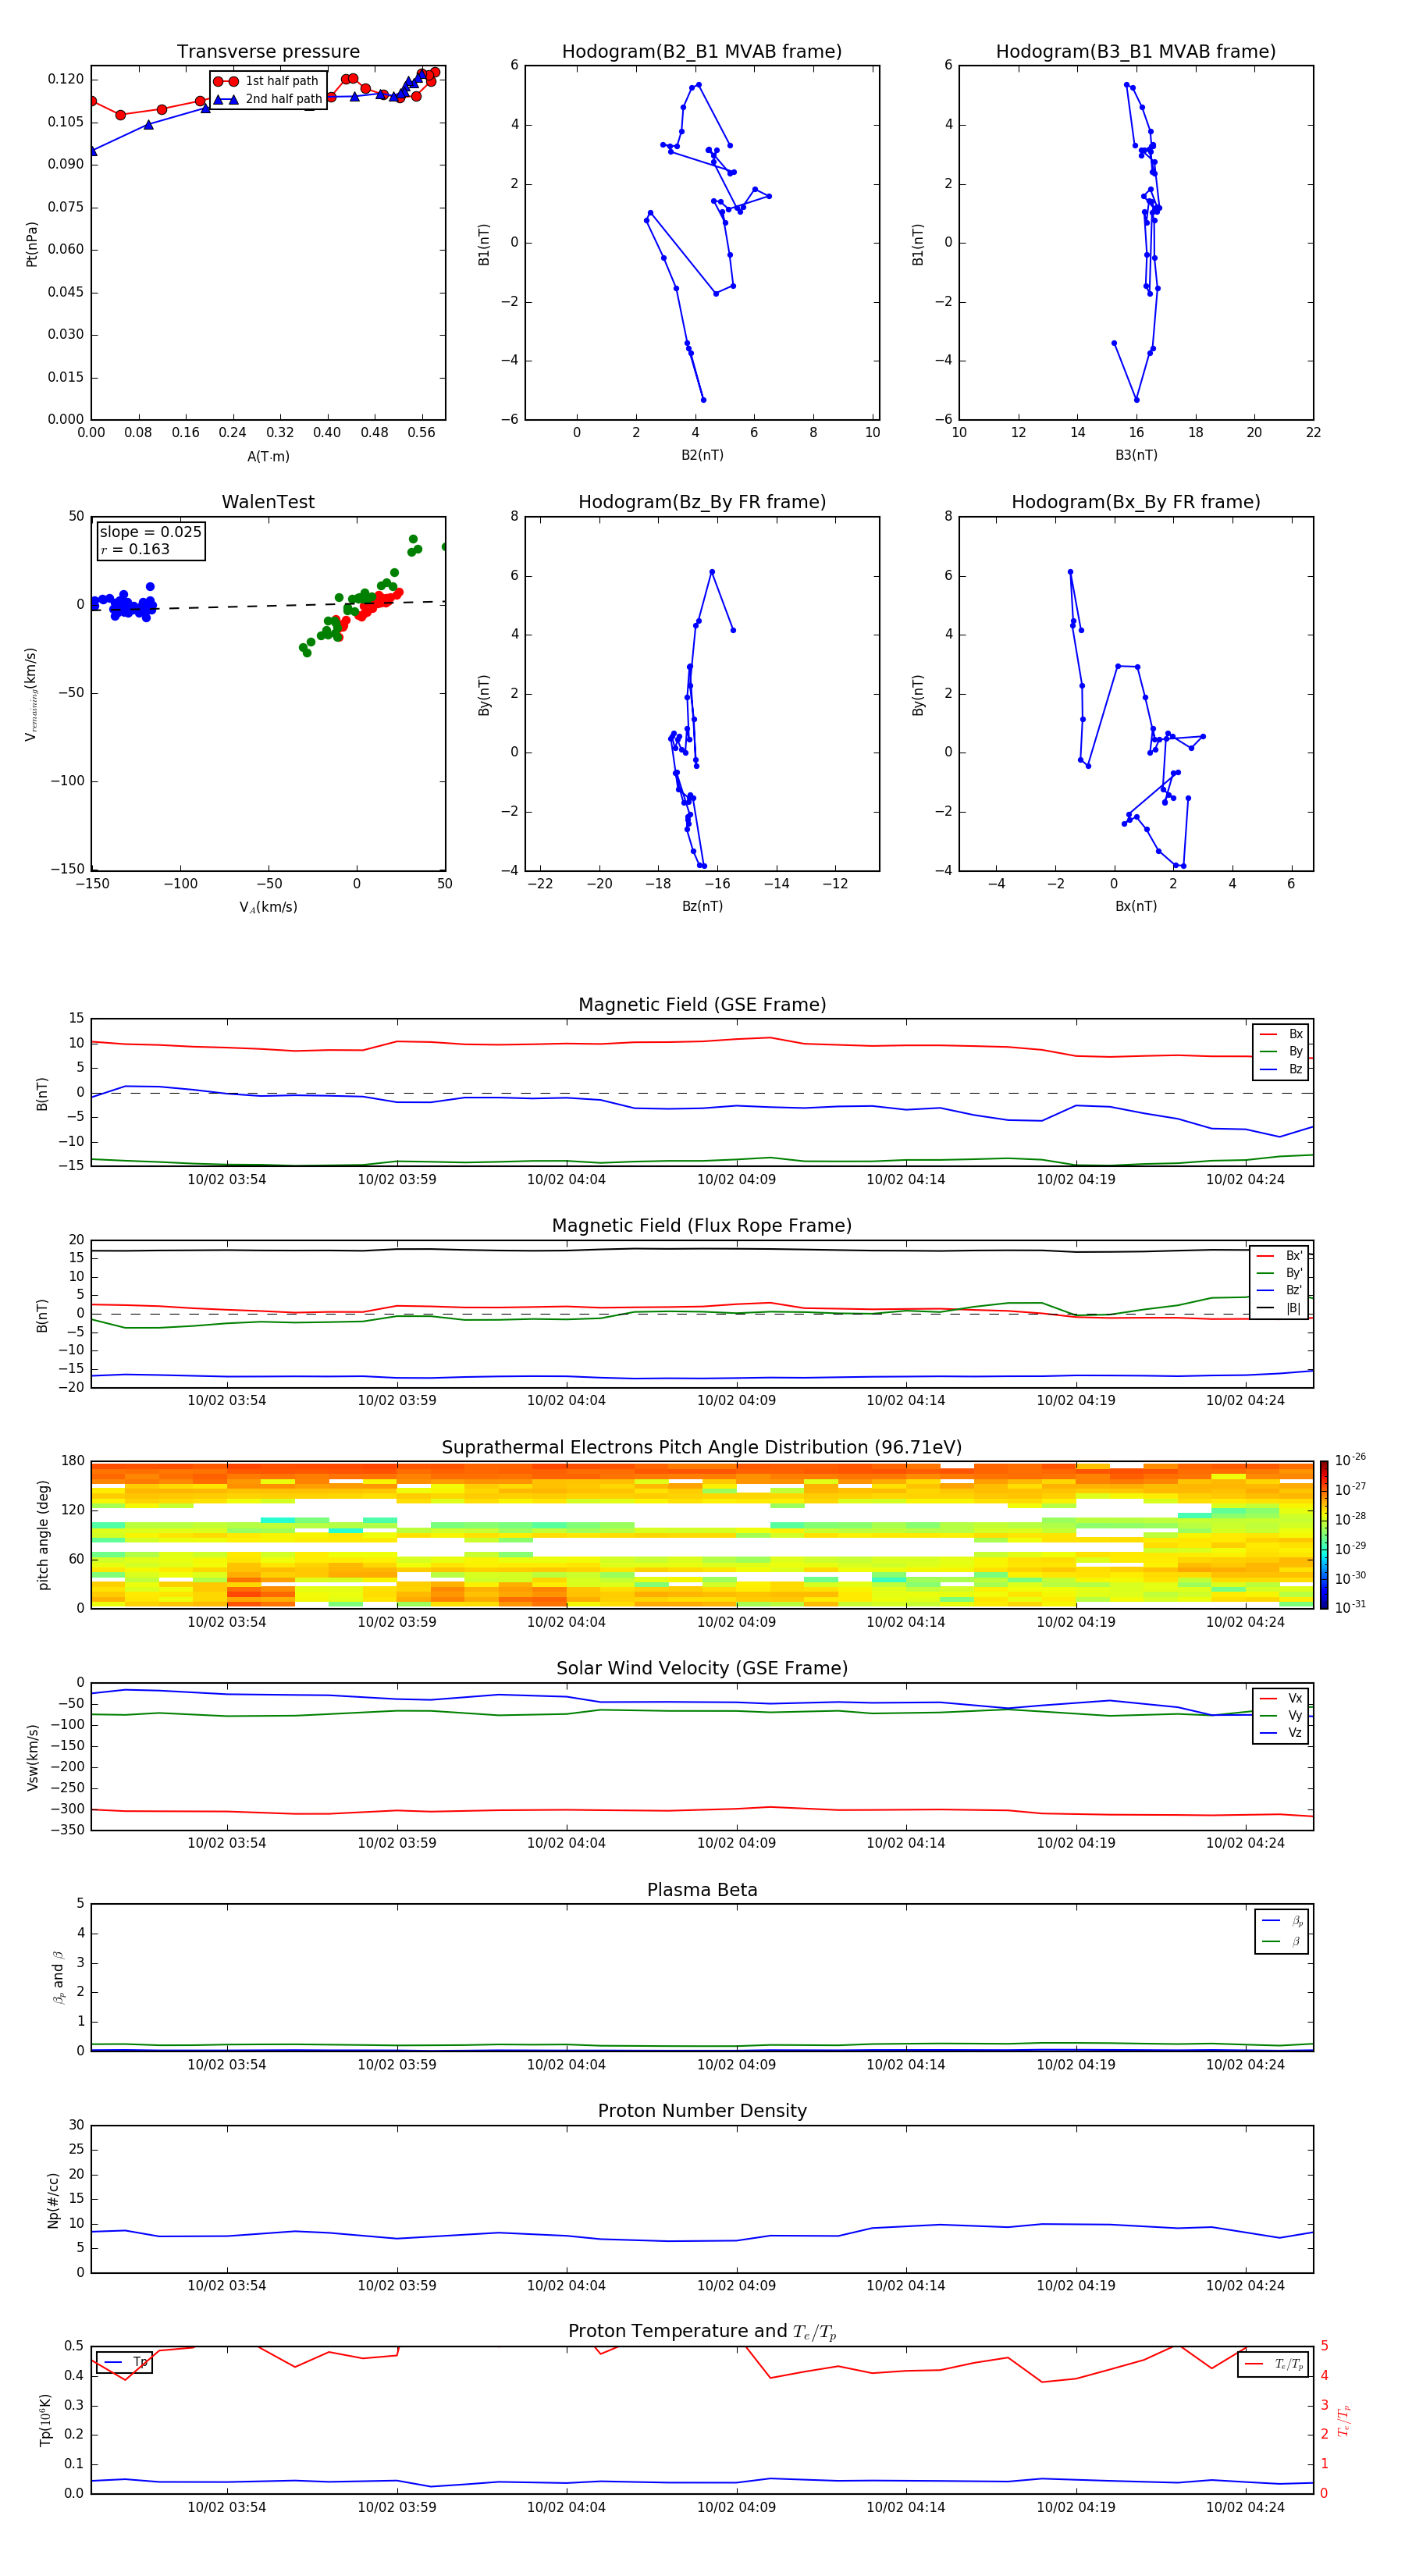The width and height of the screenshot is (1405, 2576).
Task: Click the "Proton Number Density" title
Action: pyautogui.click(x=702, y=2111)
